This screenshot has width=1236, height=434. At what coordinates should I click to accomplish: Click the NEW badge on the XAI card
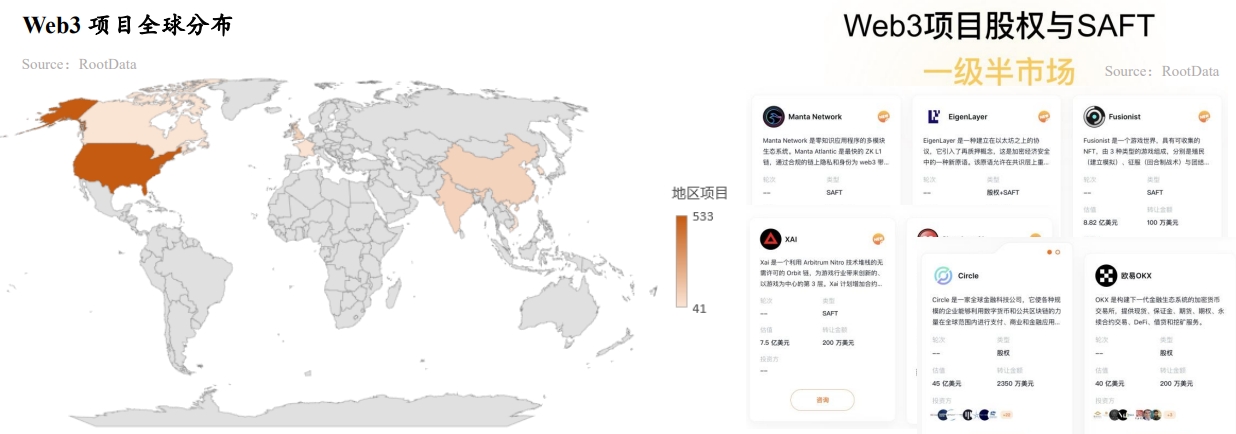[x=879, y=239]
